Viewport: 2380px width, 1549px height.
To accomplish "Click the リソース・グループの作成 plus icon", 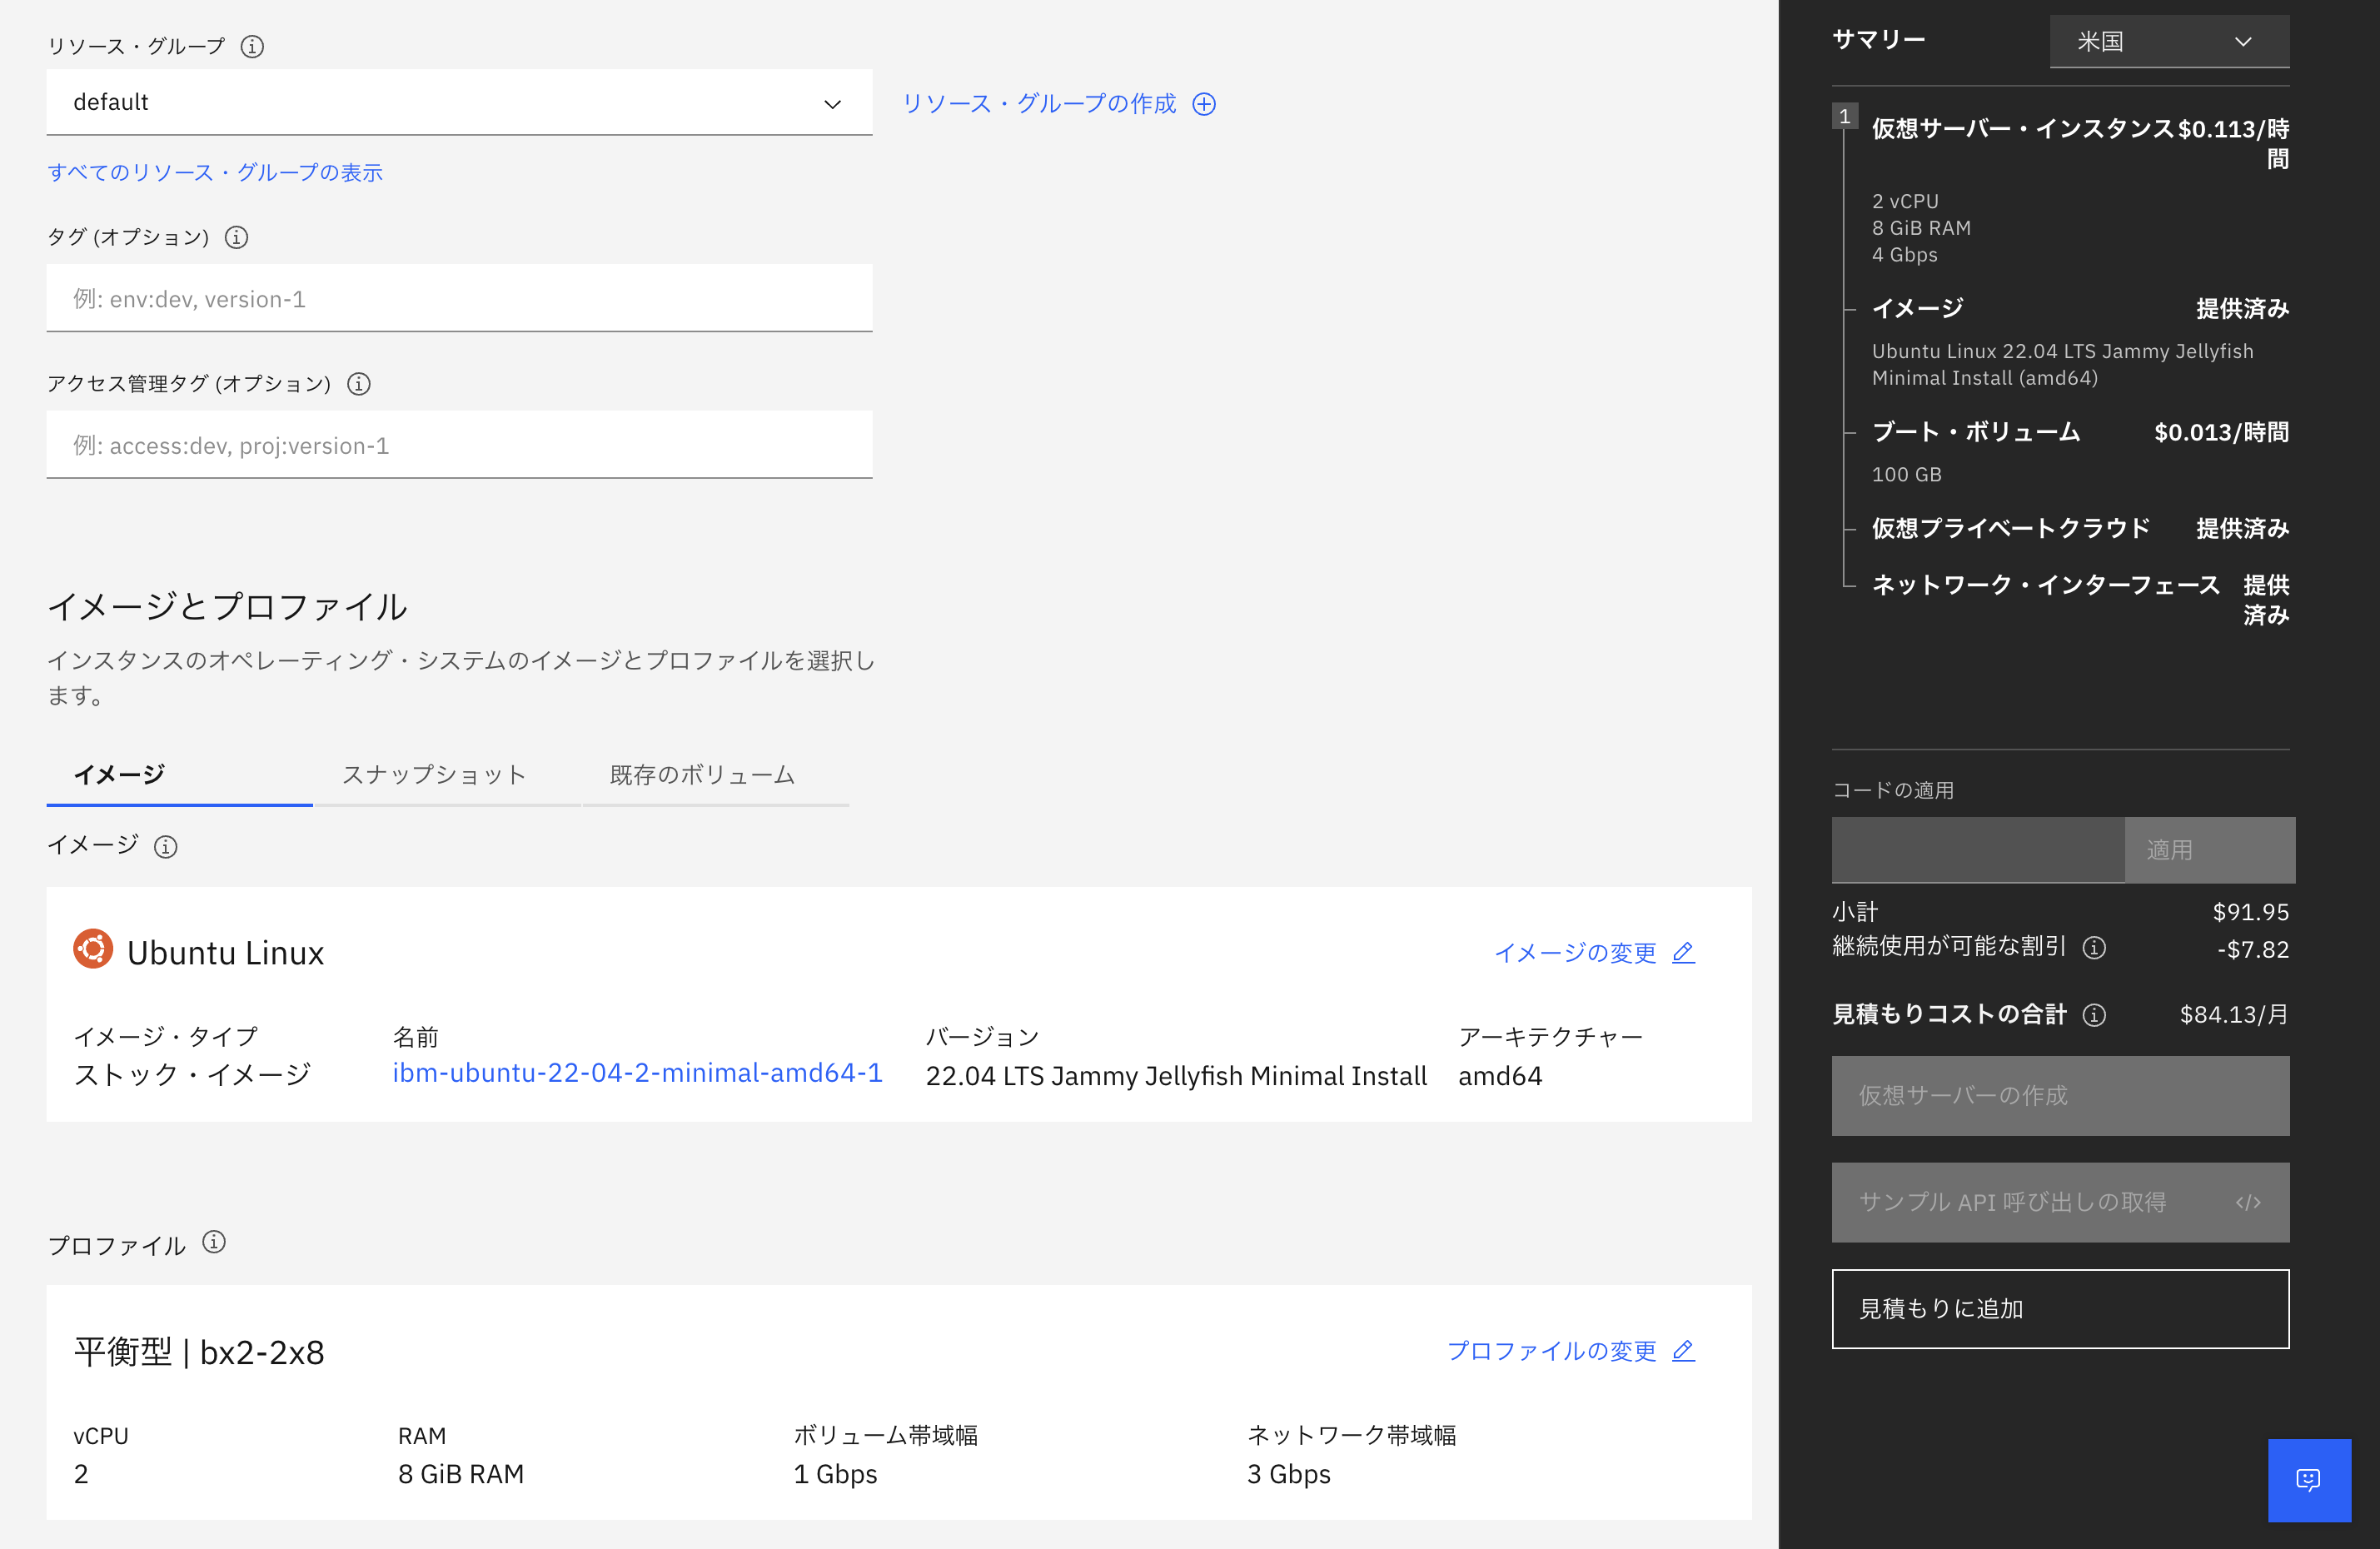I will pyautogui.click(x=1205, y=103).
